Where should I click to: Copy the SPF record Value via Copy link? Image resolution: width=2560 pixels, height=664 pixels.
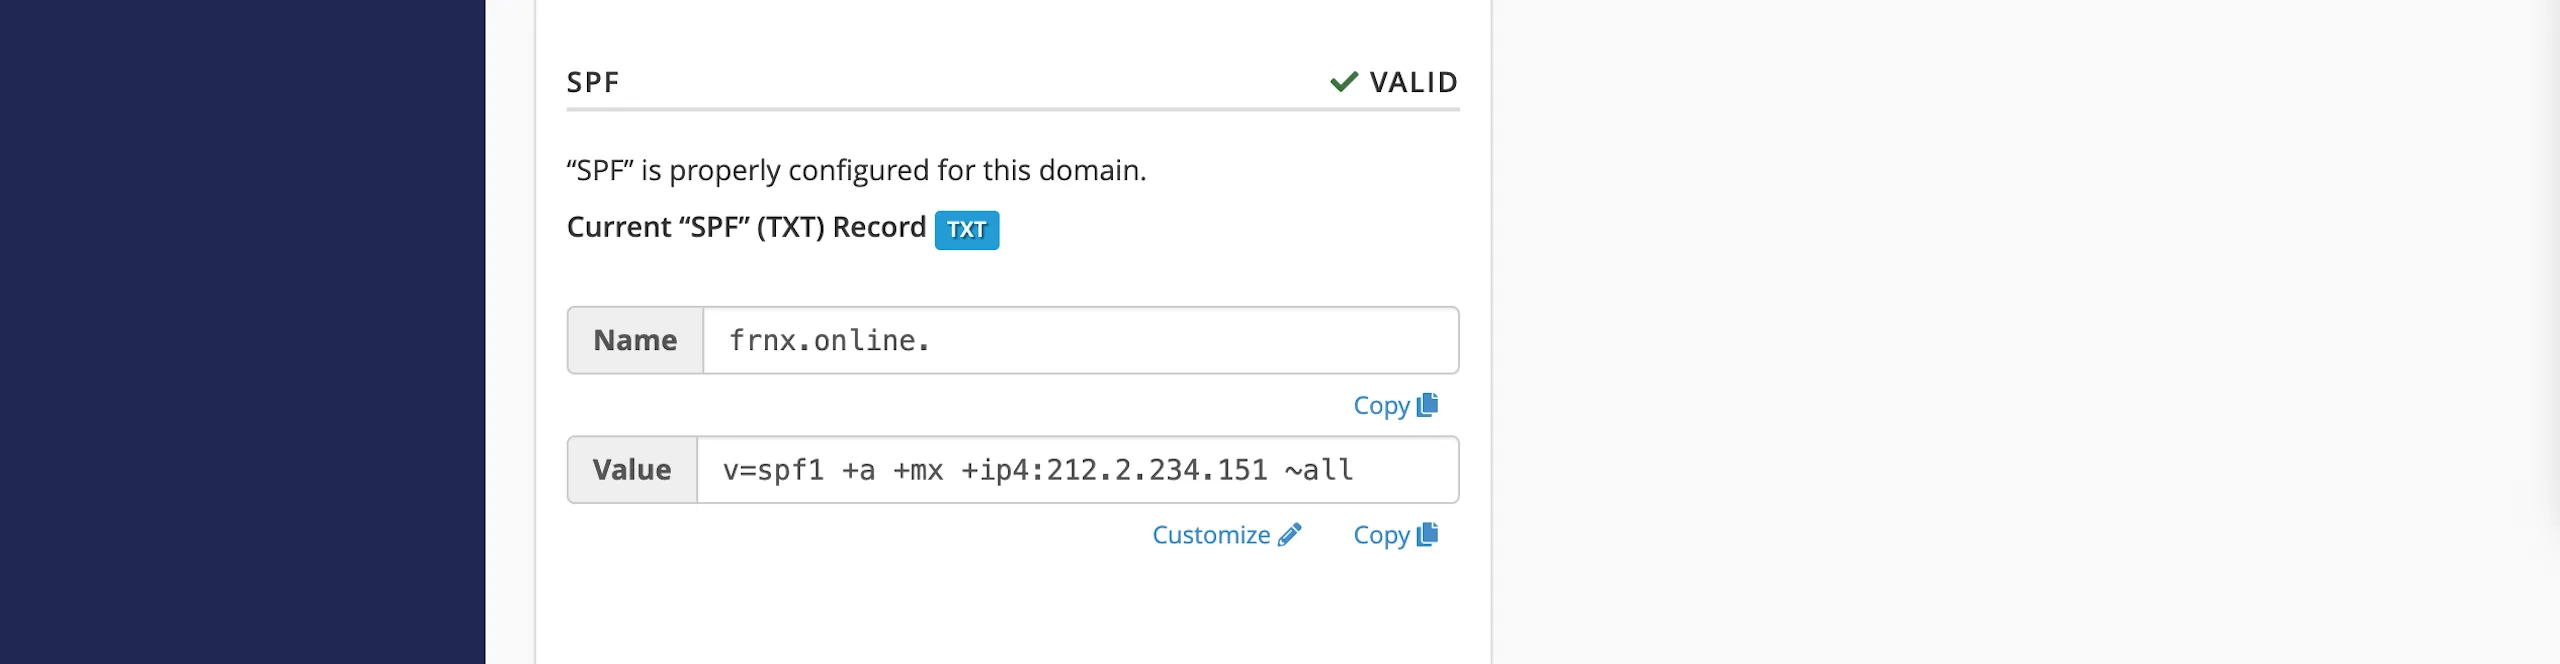click(1395, 535)
